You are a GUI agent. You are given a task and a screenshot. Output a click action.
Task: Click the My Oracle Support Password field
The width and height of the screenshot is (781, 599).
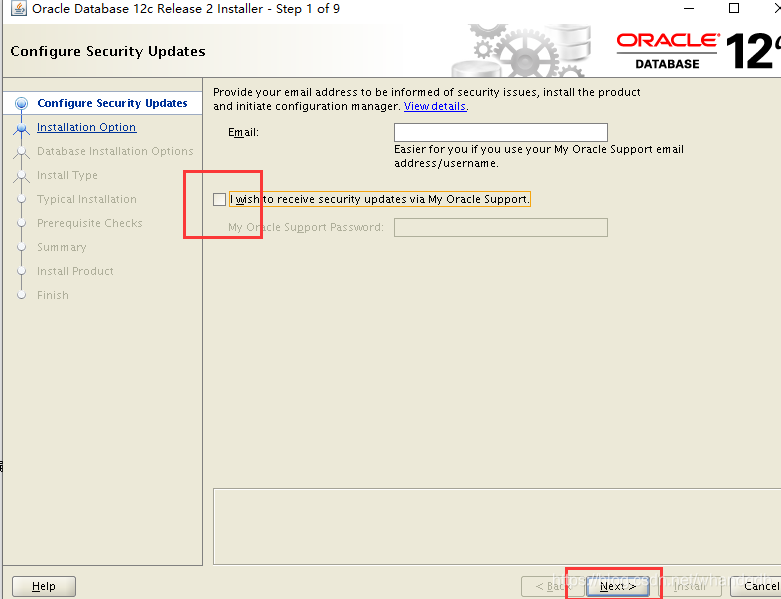click(x=501, y=228)
